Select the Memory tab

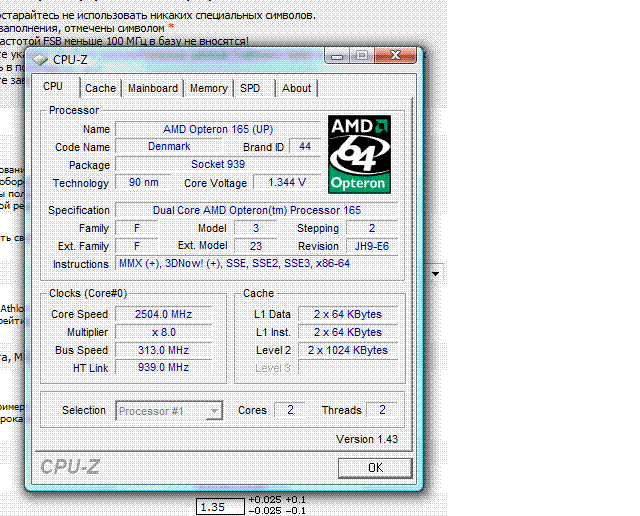tap(209, 88)
